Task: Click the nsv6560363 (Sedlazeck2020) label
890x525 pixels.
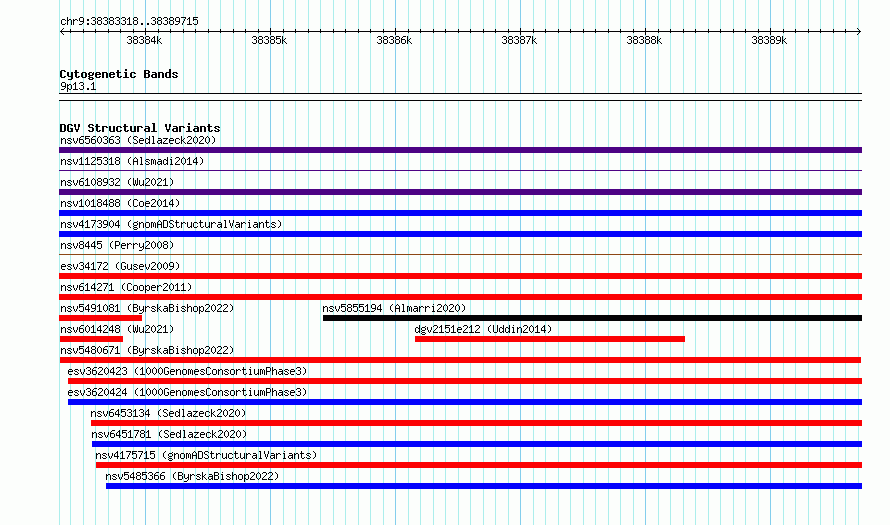Action: 138,140
